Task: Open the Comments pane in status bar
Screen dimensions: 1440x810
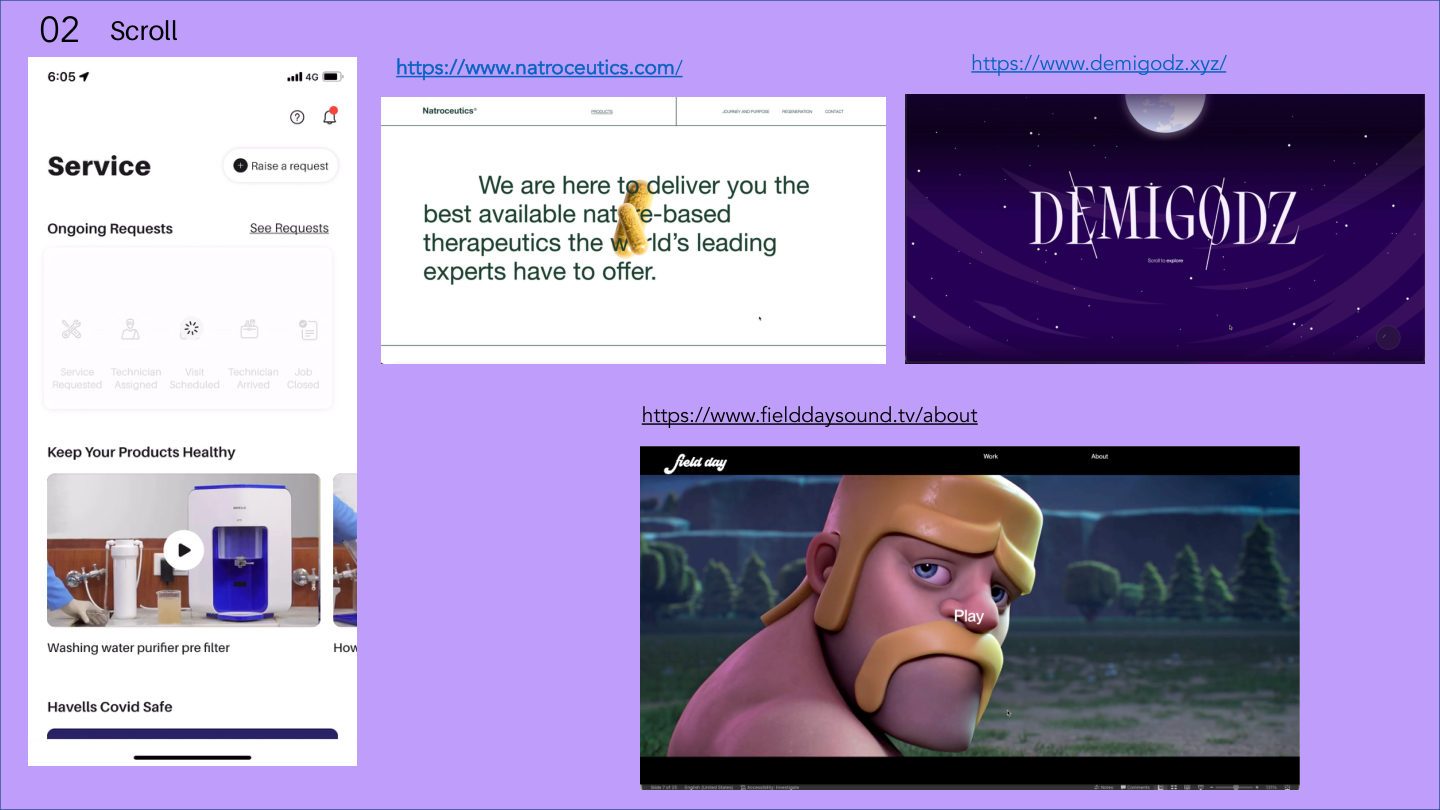Action: 1136,787
